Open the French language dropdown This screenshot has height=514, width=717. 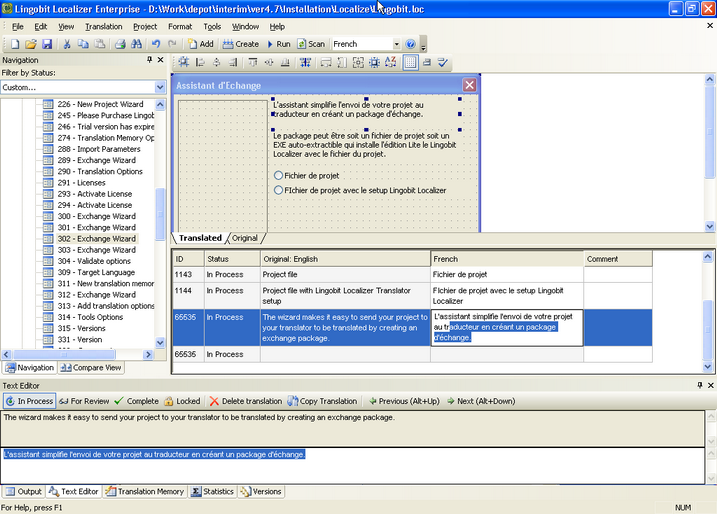click(x=394, y=44)
